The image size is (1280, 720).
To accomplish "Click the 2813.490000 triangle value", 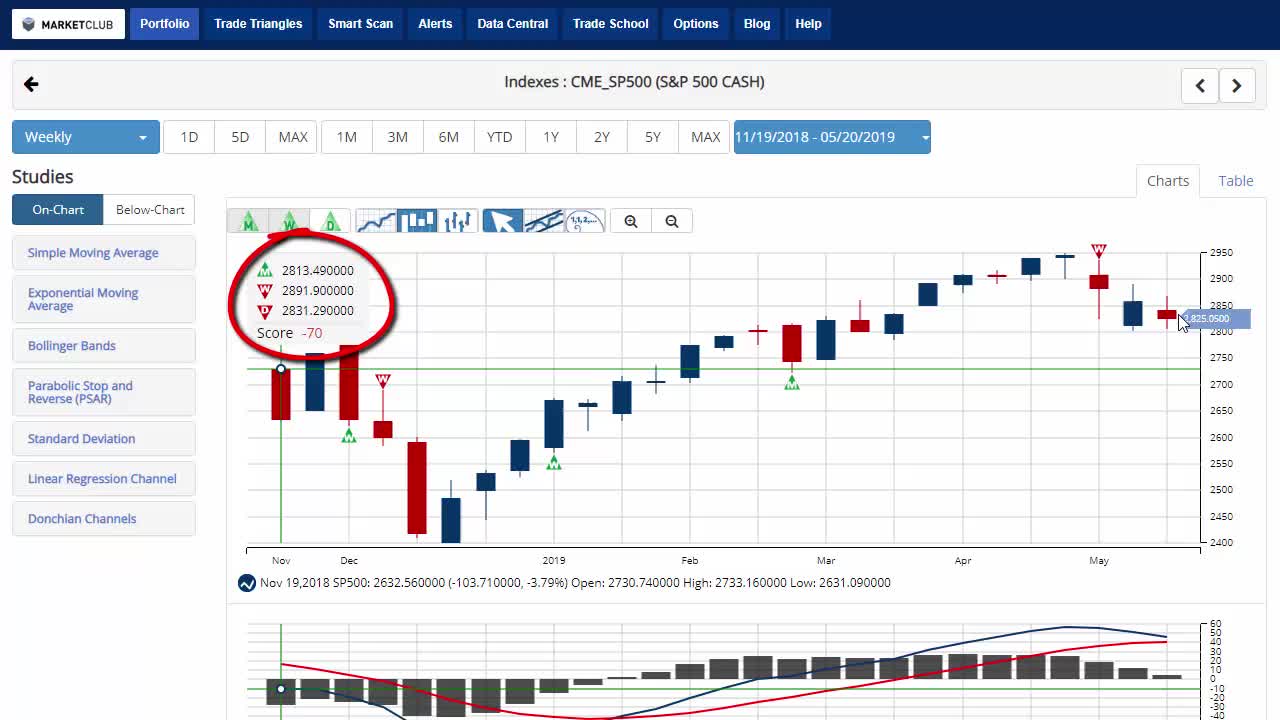I will tap(317, 271).
